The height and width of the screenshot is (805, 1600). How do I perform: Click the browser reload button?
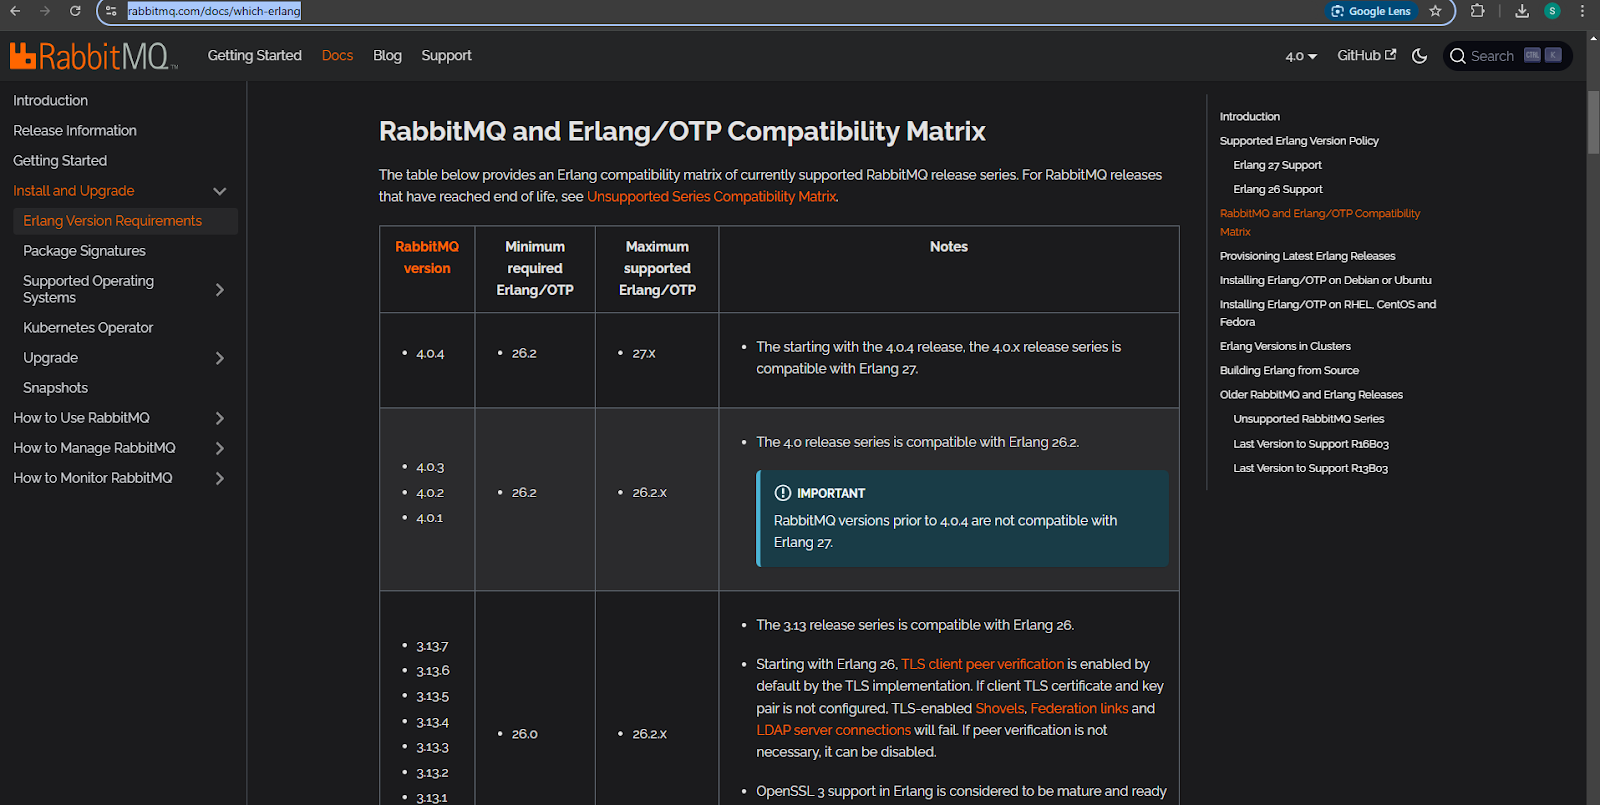pyautogui.click(x=75, y=11)
